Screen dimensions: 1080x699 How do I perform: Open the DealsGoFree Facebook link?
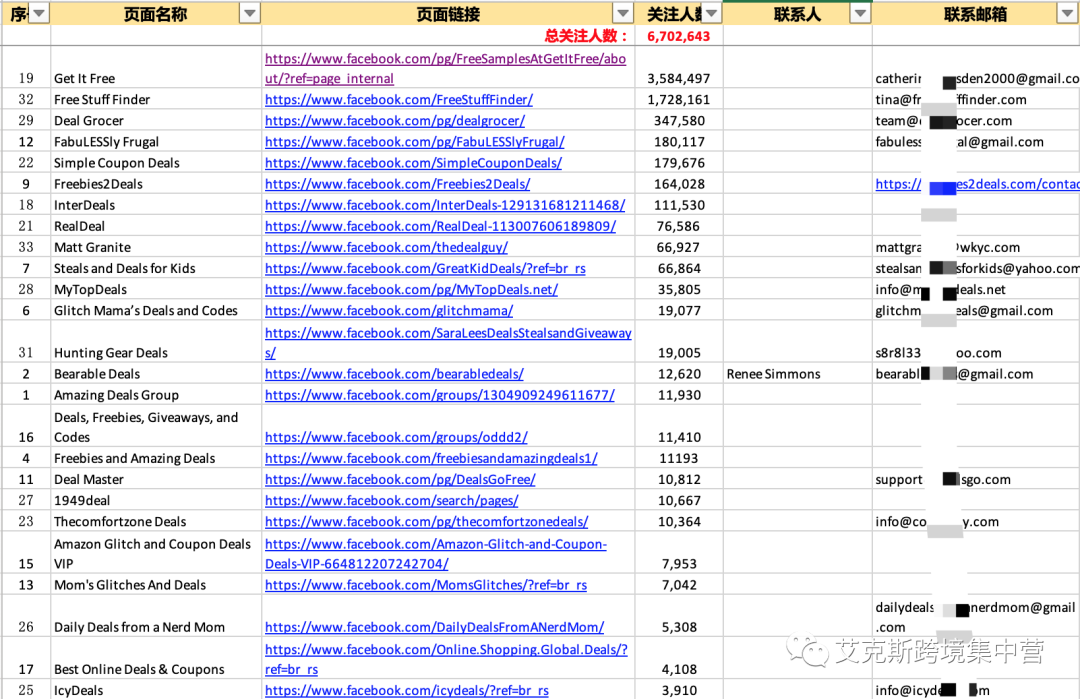click(400, 479)
